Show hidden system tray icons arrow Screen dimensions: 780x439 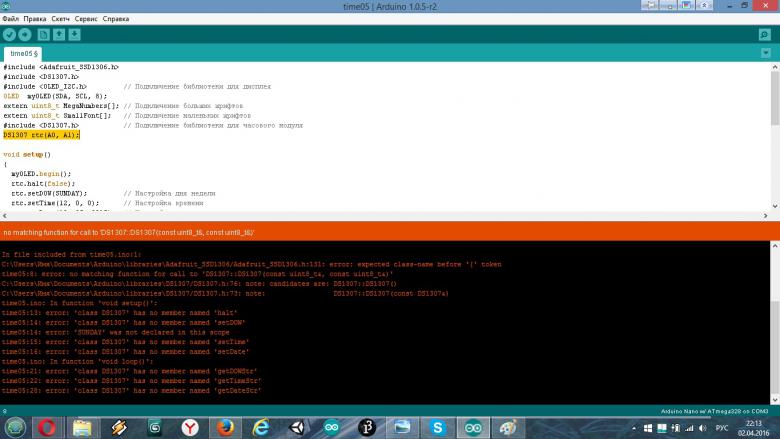tap(634, 428)
